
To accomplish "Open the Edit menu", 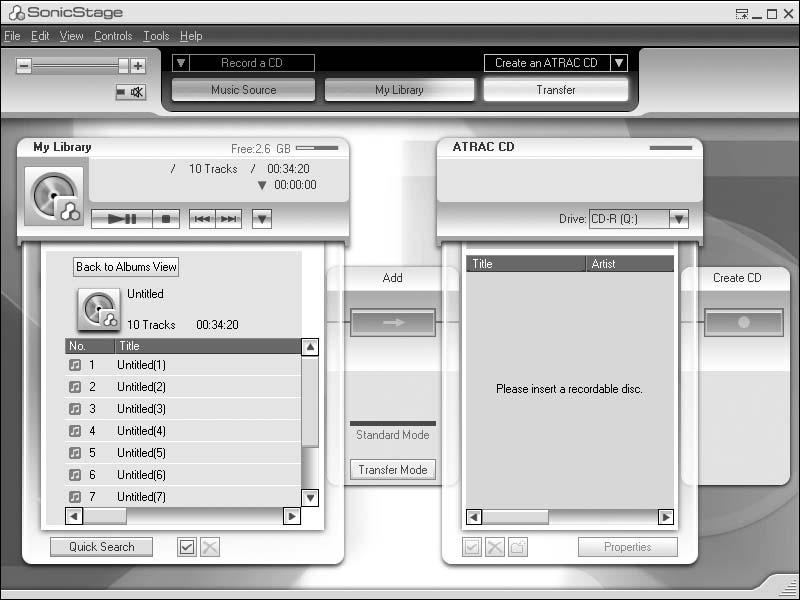I will (x=40, y=36).
